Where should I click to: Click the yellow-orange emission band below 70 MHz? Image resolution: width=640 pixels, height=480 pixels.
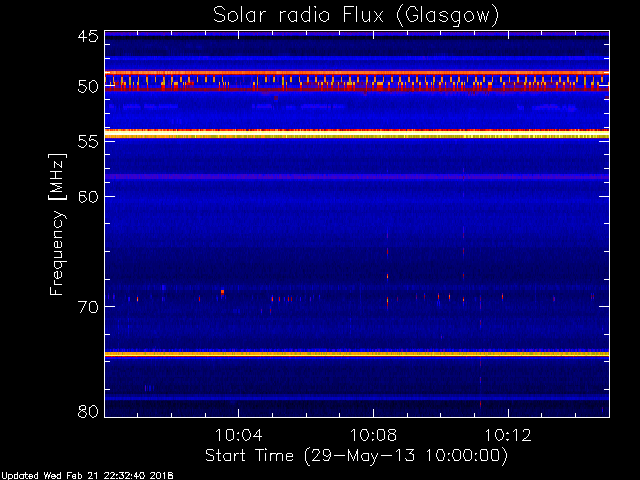coord(357,354)
